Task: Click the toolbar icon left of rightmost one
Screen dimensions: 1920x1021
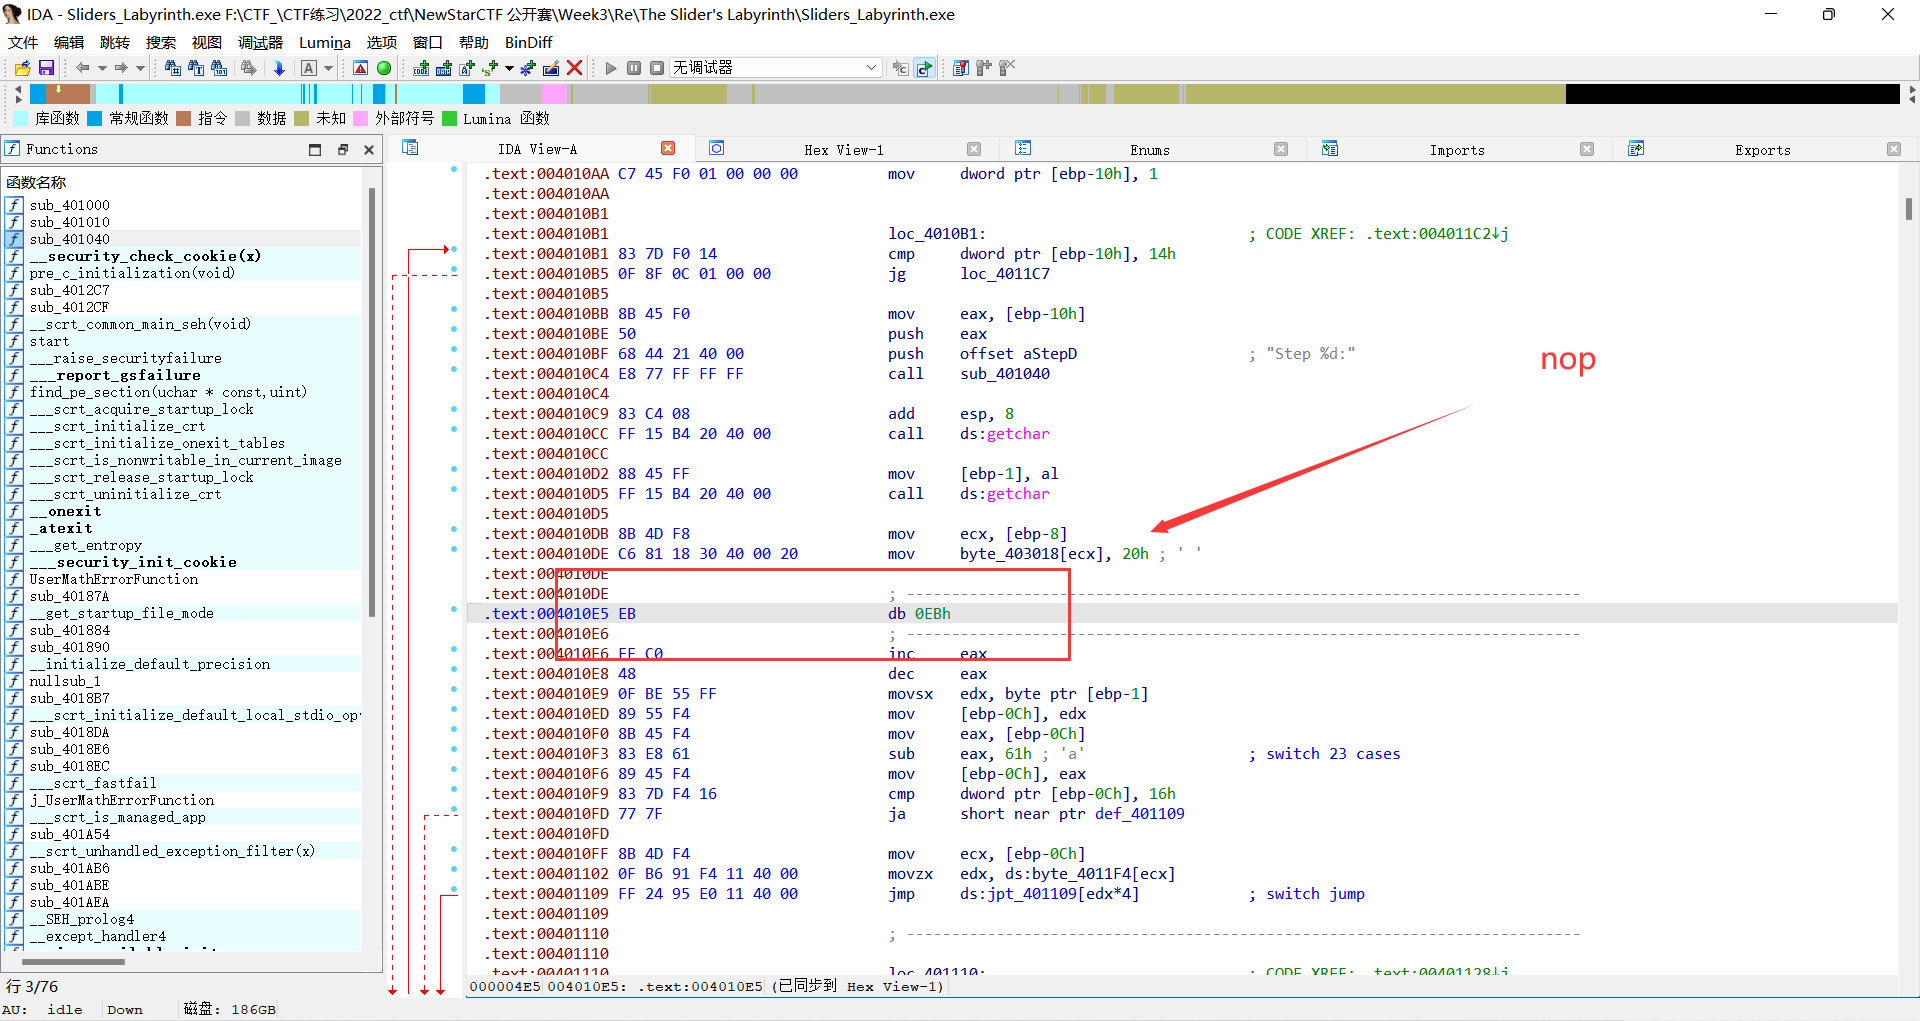Action: [984, 68]
